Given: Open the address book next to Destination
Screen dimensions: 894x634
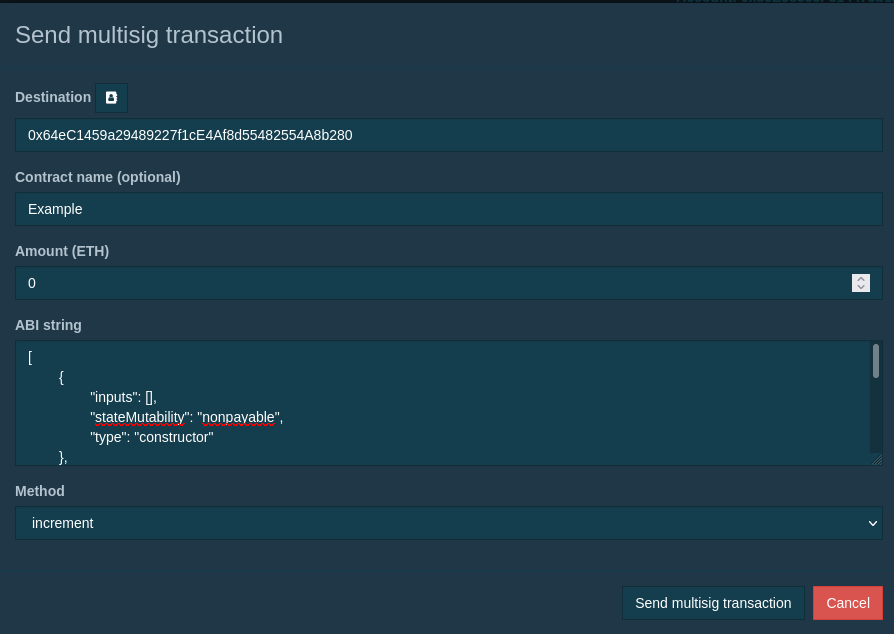Looking at the screenshot, I should [111, 97].
